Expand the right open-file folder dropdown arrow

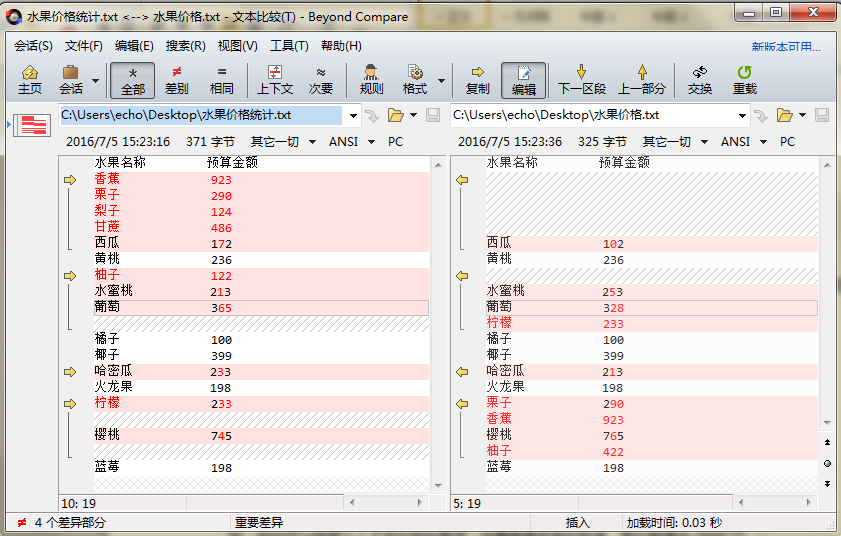click(802, 115)
